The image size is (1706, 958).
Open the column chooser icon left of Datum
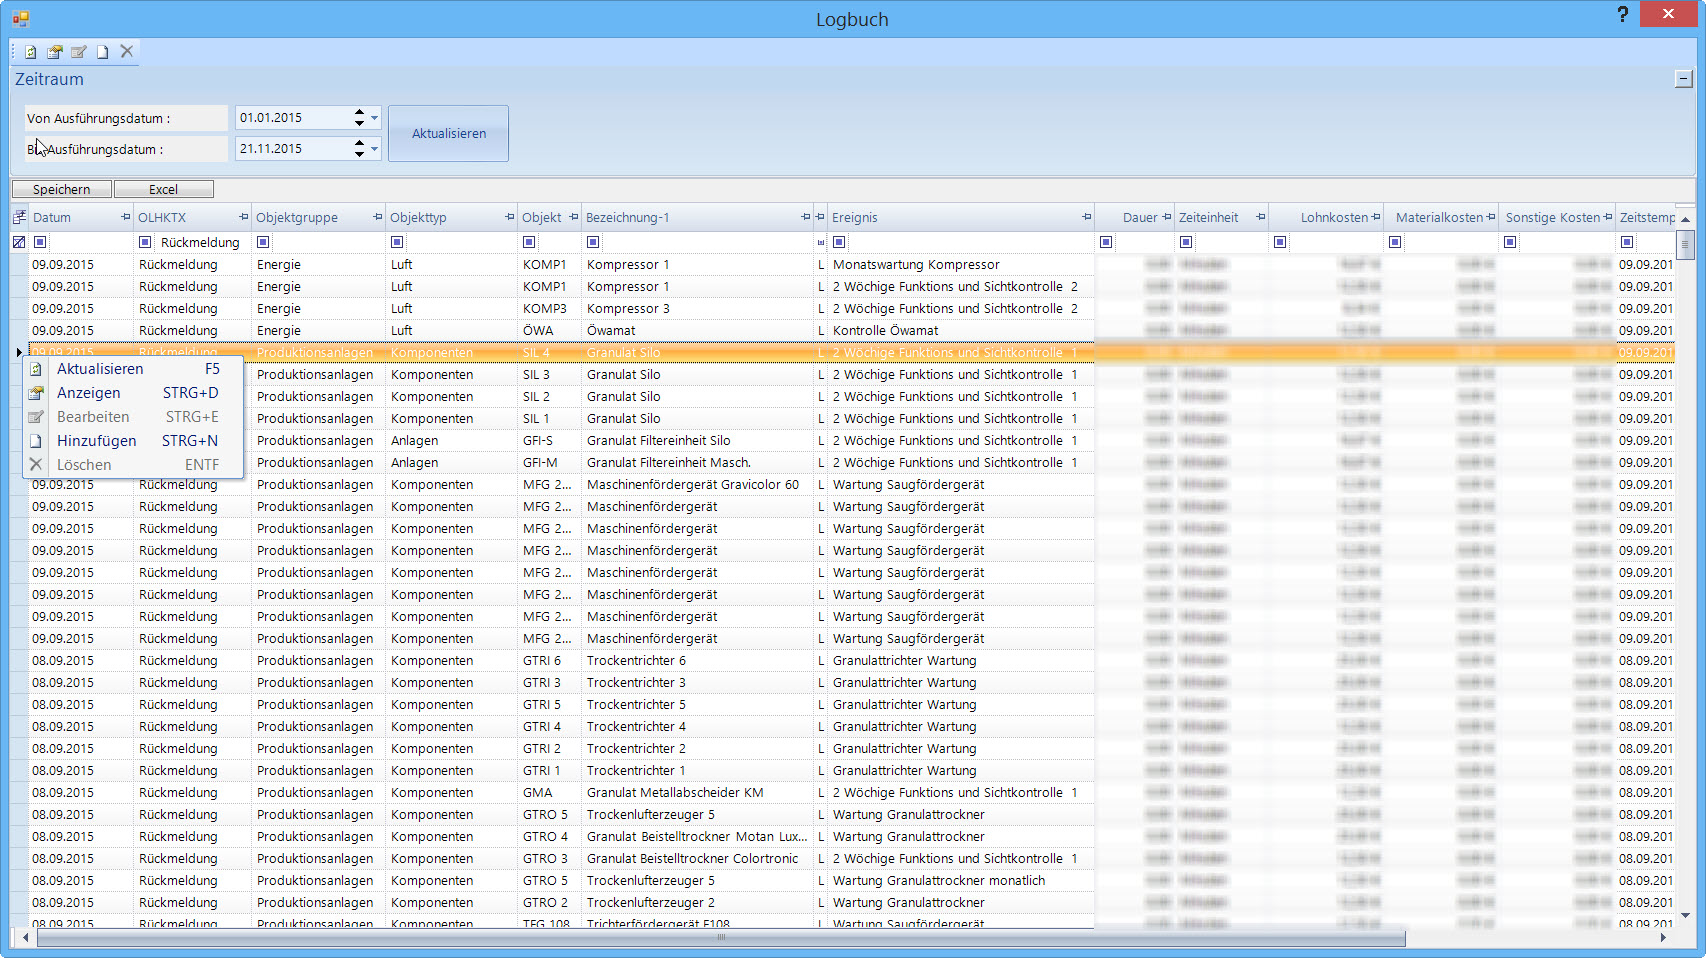point(19,217)
